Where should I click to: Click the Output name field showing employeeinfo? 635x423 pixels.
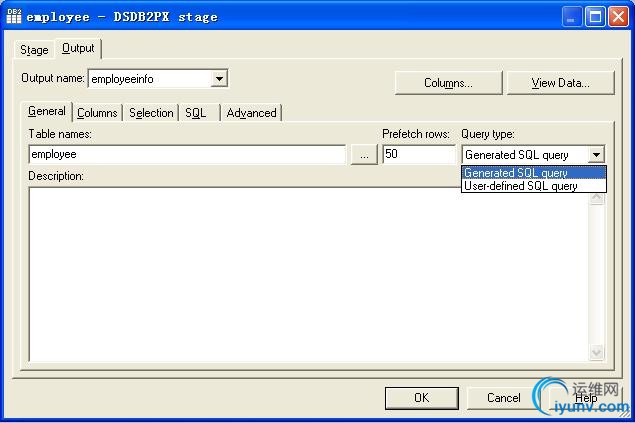[150, 79]
